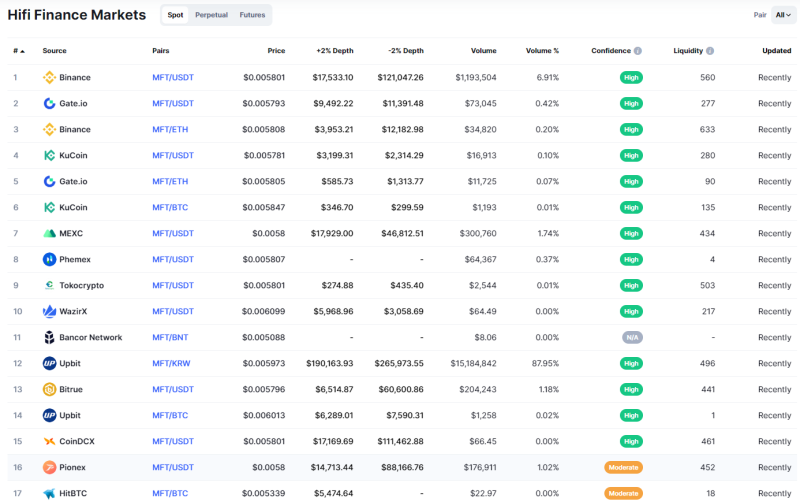The width and height of the screenshot is (800, 502).
Task: Click the Phemex exchange name
Action: pos(75,260)
